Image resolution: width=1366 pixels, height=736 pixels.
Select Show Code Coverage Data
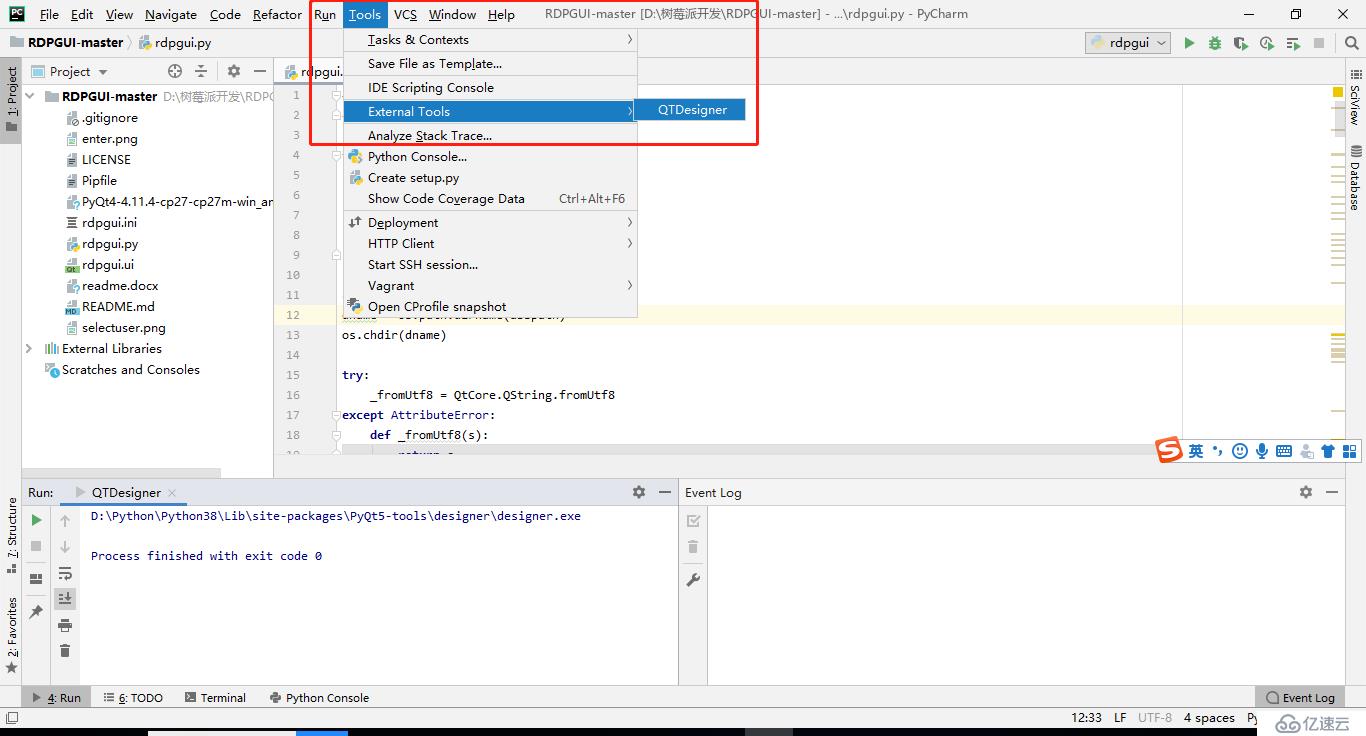click(490, 198)
